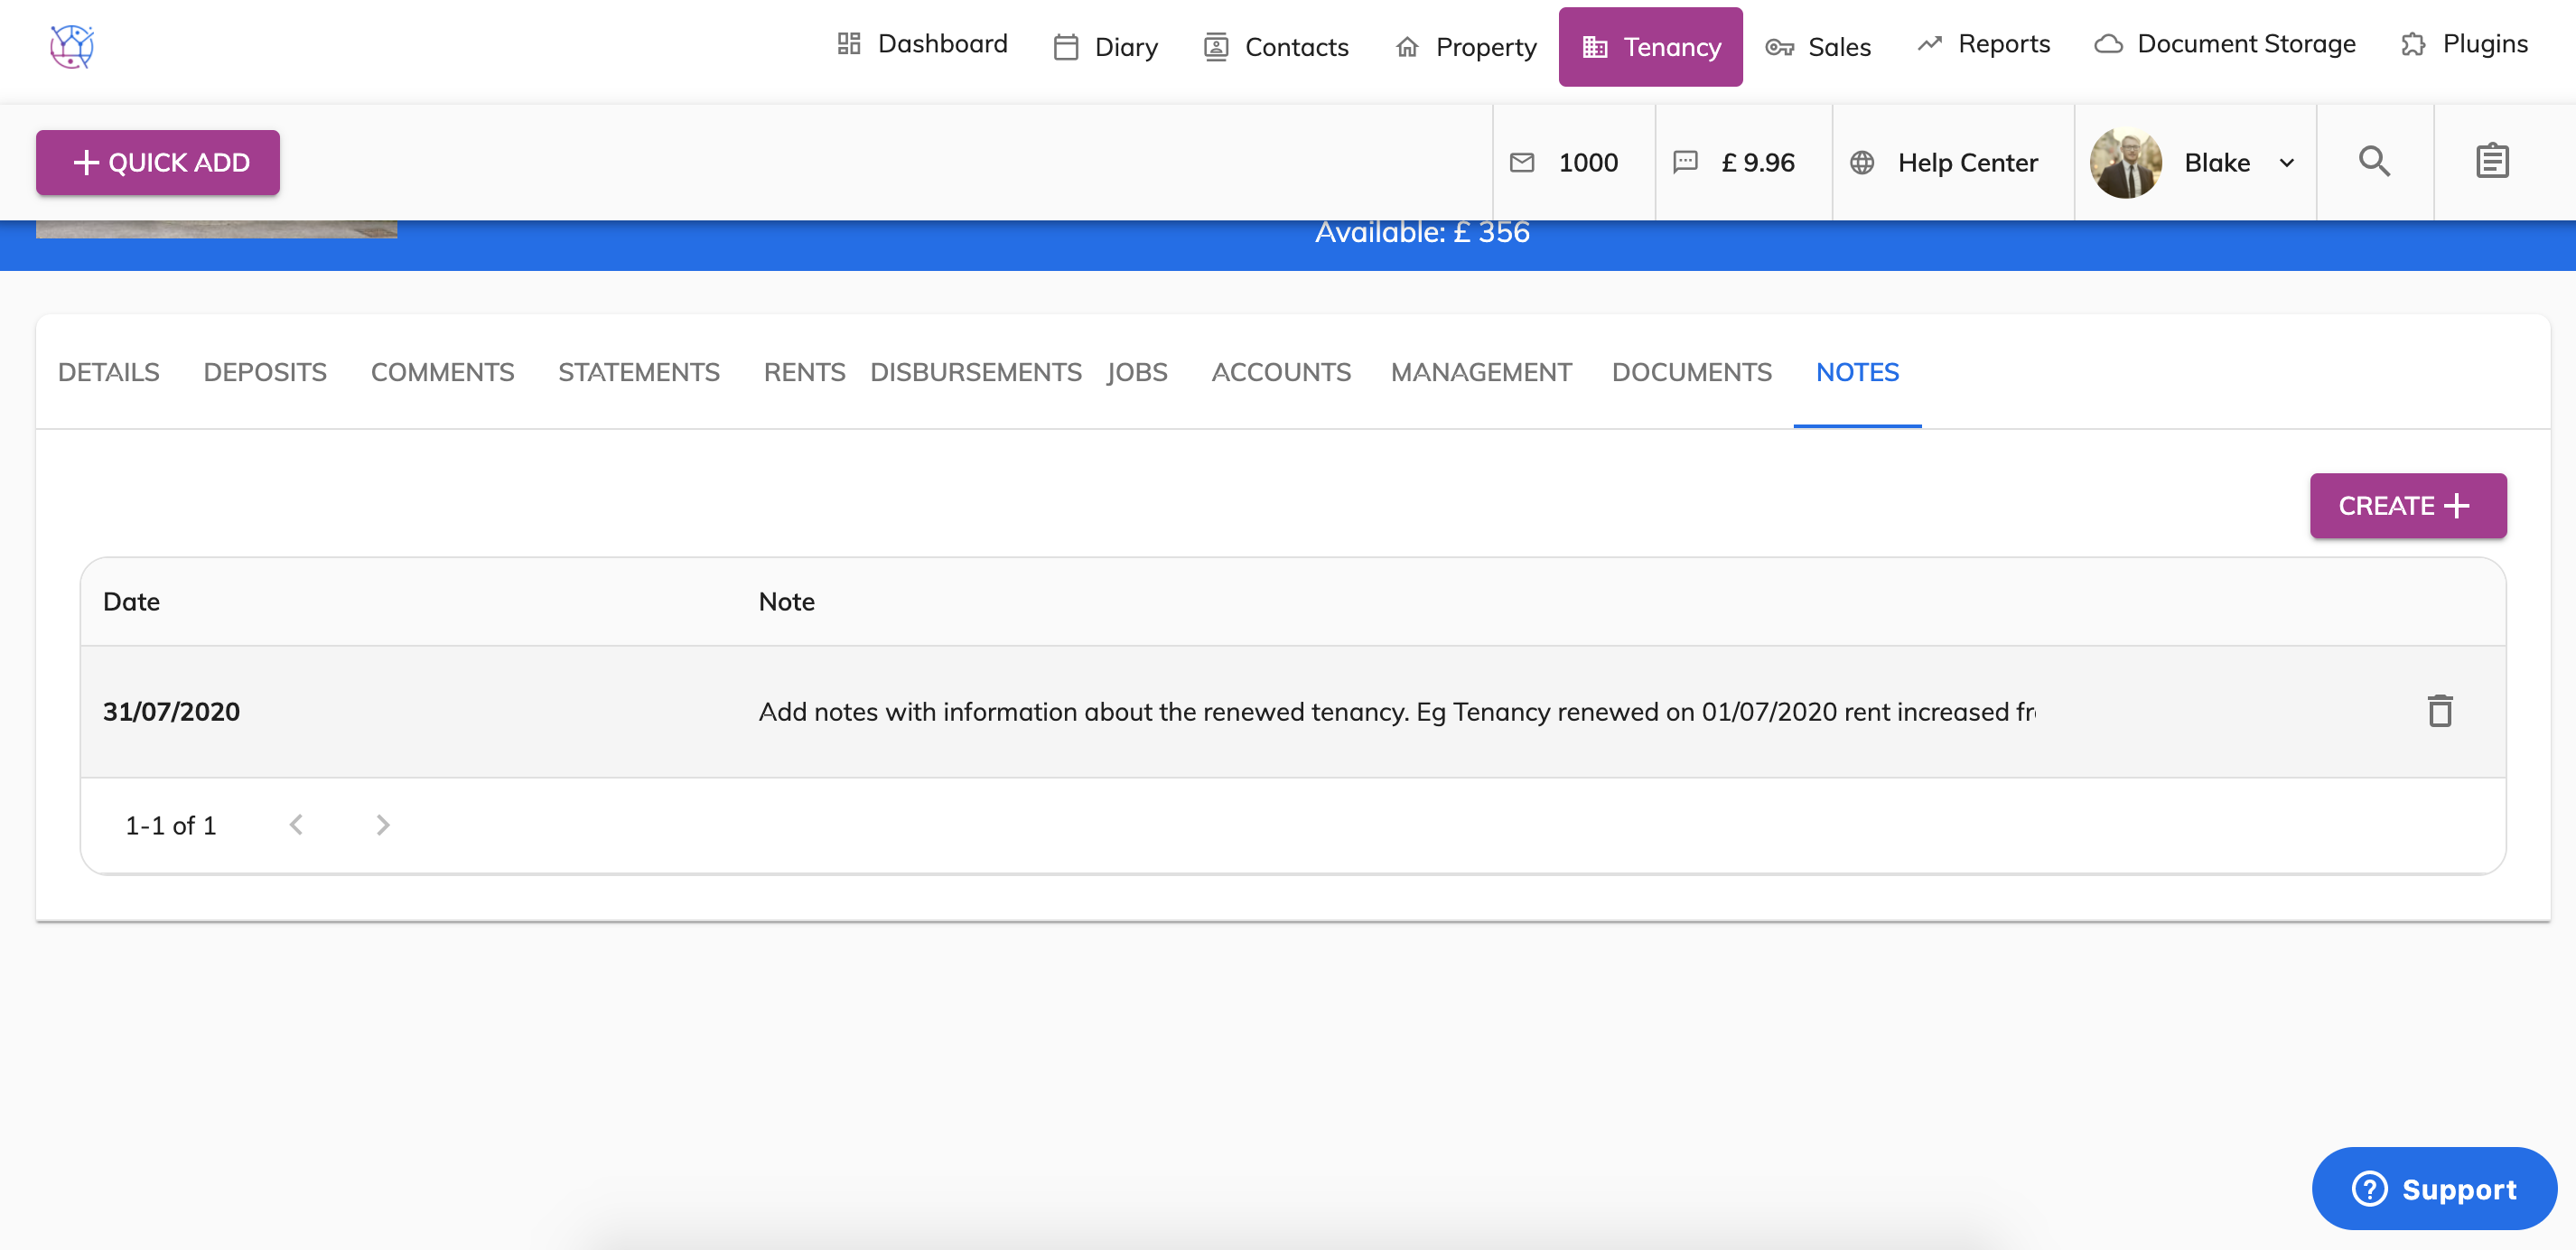Go to previous page of notes
2576x1250 pixels.
click(x=296, y=825)
